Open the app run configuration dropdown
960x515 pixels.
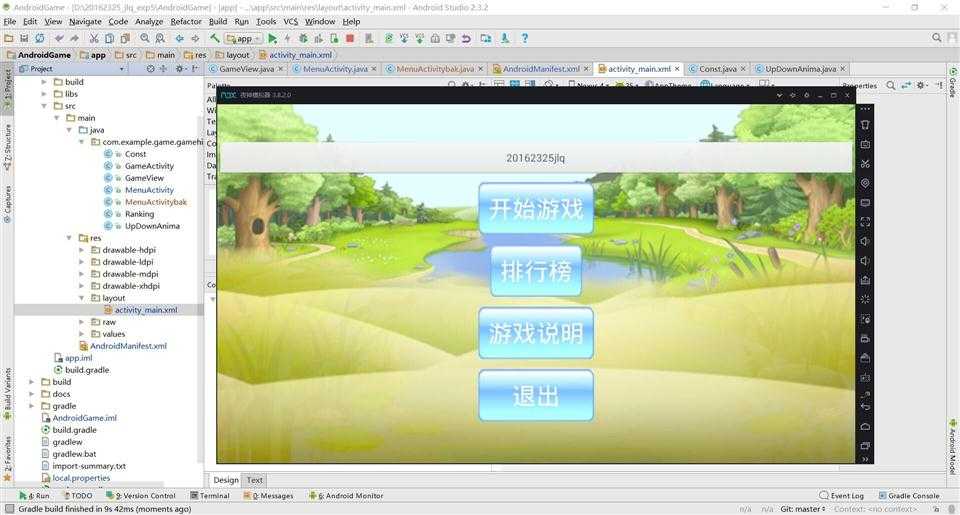(x=244, y=38)
